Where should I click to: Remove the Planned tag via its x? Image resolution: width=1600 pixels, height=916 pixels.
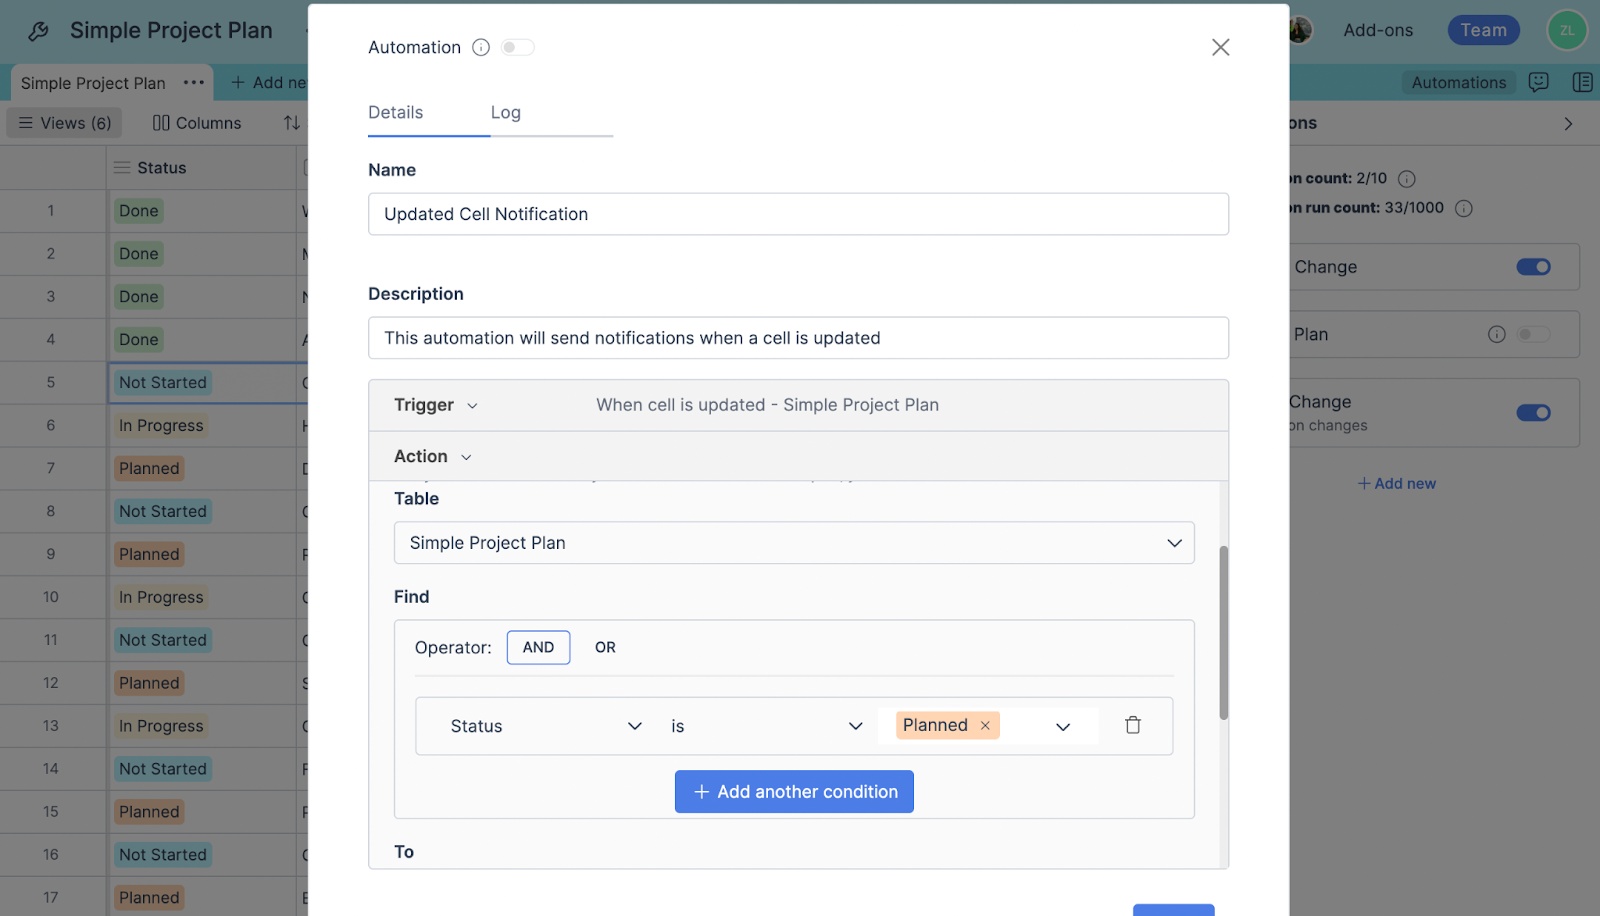[984, 725]
